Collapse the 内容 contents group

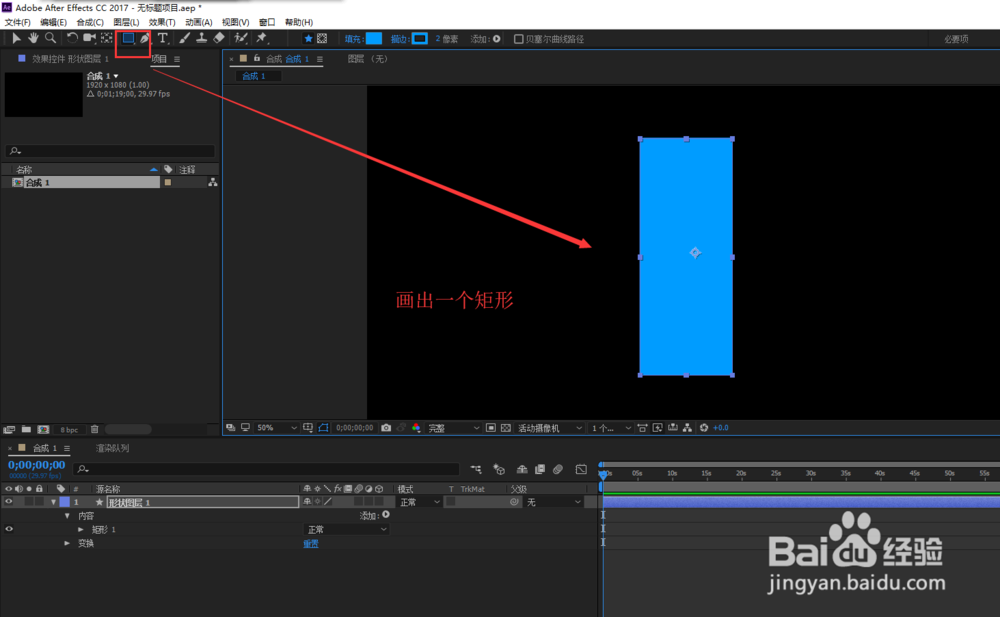click(68, 516)
